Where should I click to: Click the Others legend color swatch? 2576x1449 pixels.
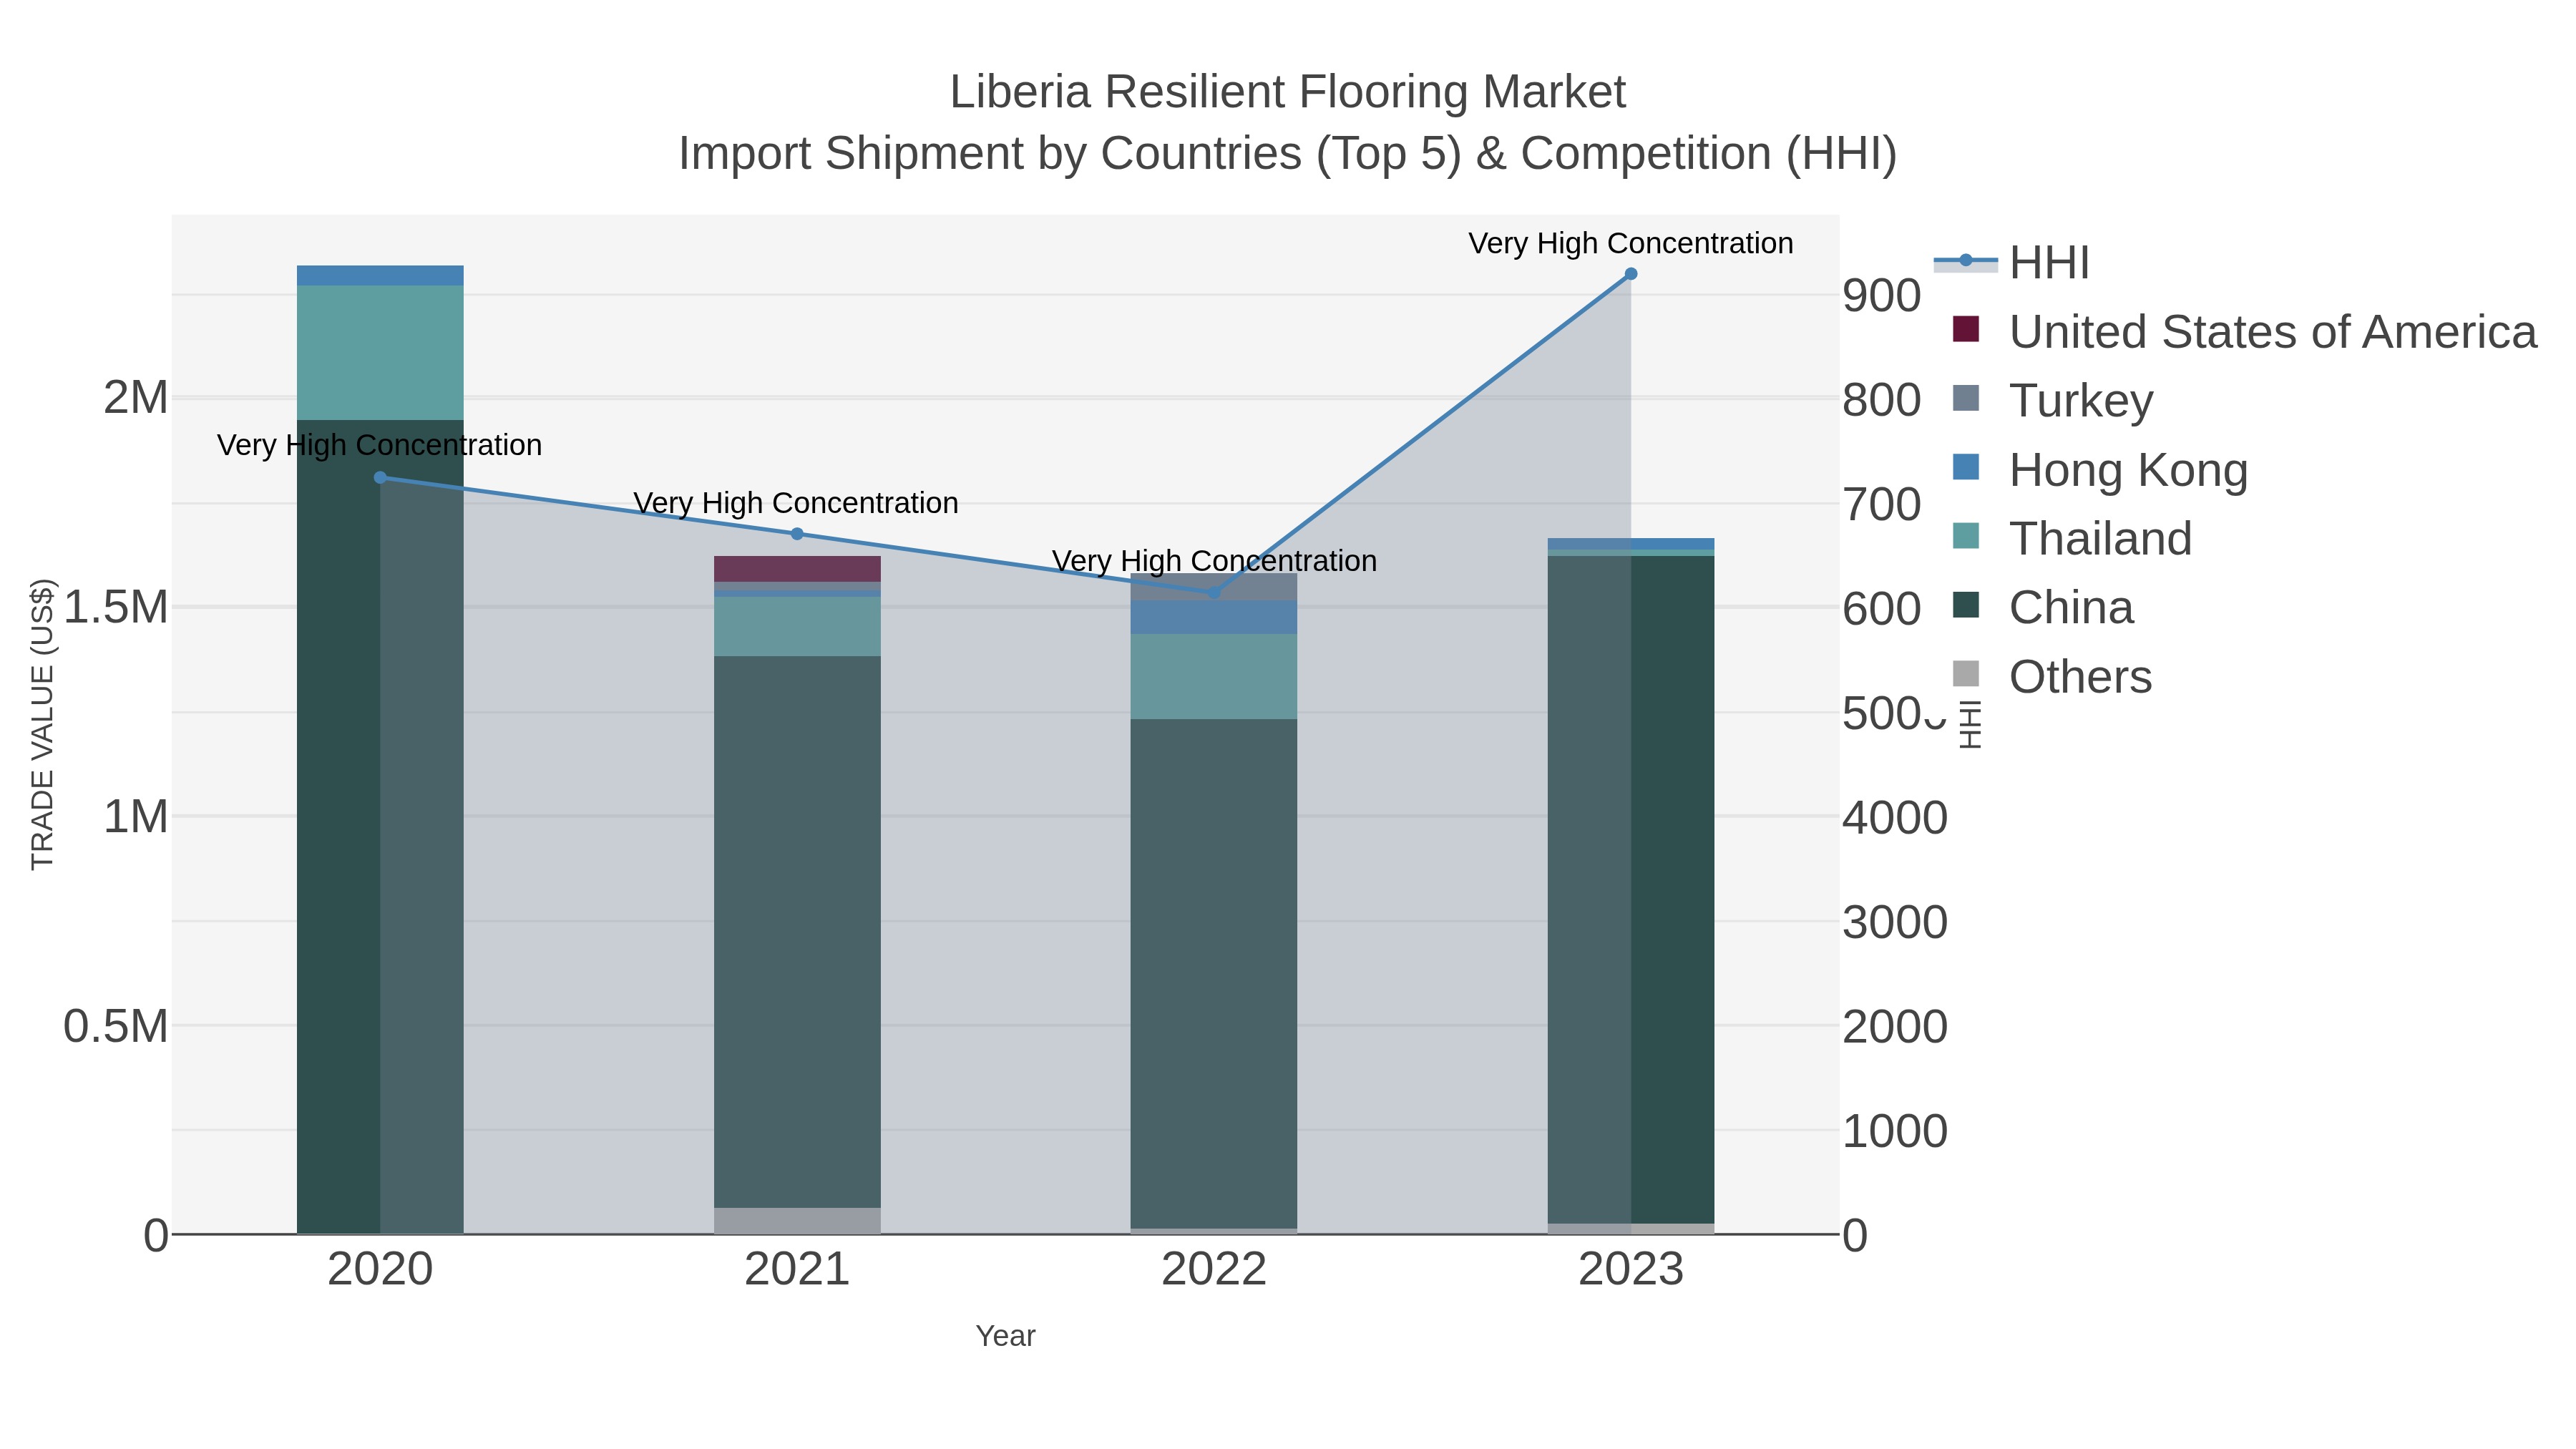pyautogui.click(x=1966, y=674)
